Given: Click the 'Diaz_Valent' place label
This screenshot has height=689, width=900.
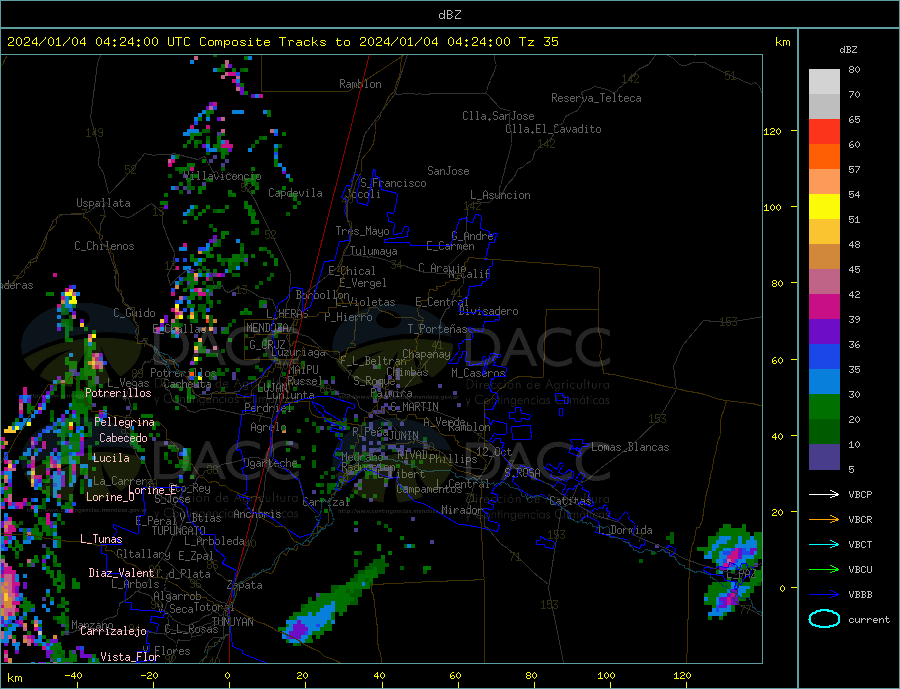Looking at the screenshot, I should pyautogui.click(x=121, y=573).
